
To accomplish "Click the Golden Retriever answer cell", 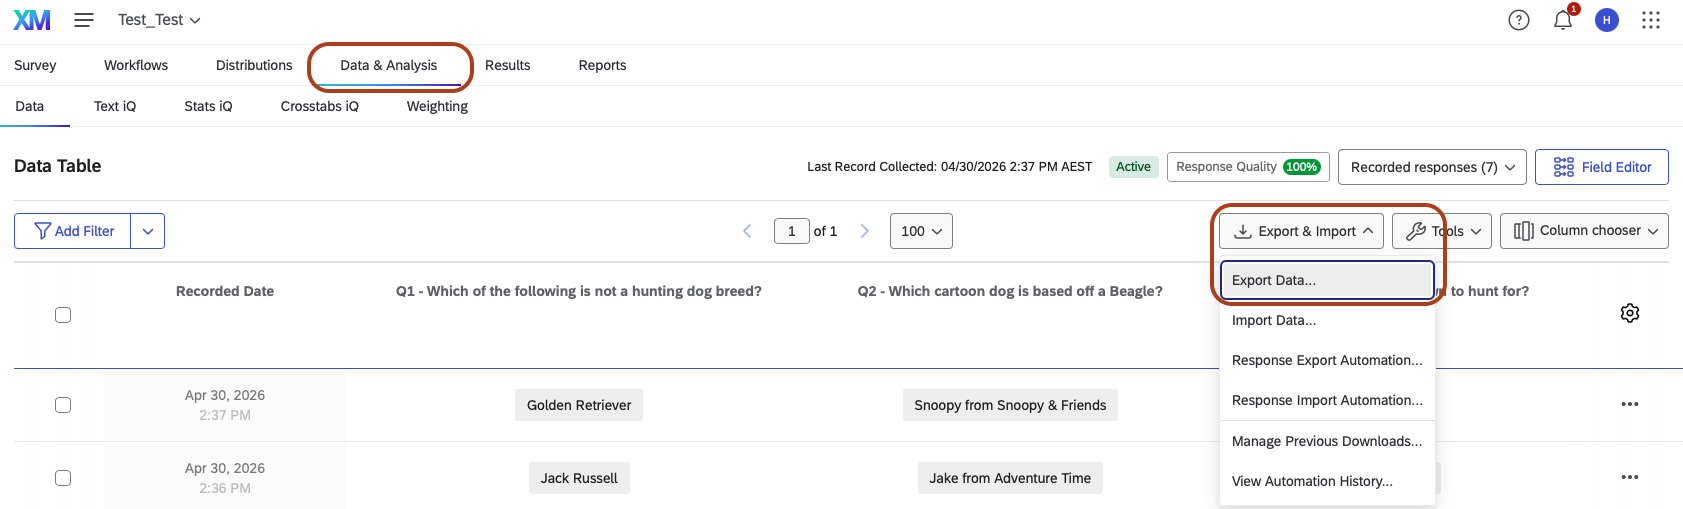I will (579, 405).
